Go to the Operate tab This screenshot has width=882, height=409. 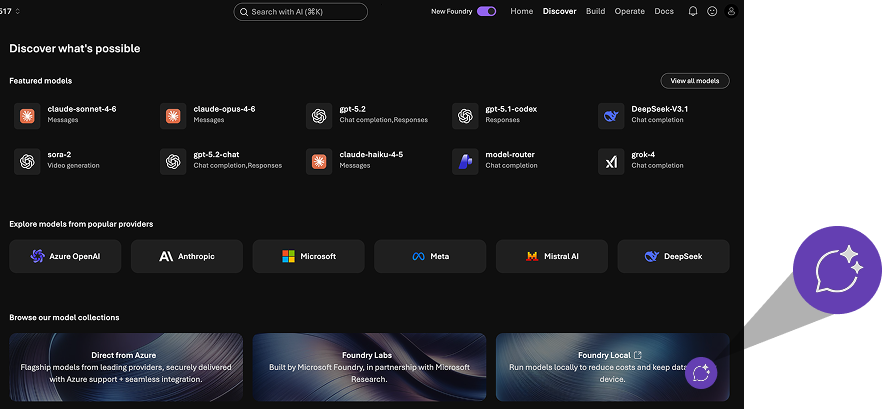(x=629, y=12)
